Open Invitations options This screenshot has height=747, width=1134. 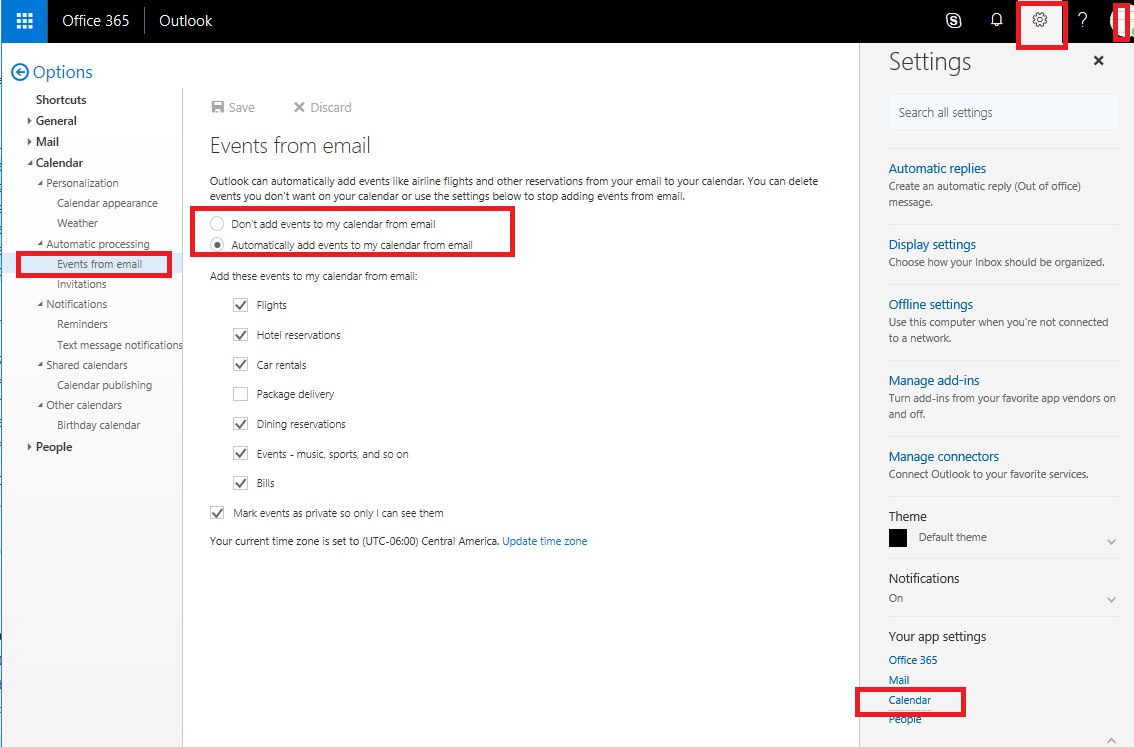tap(82, 284)
